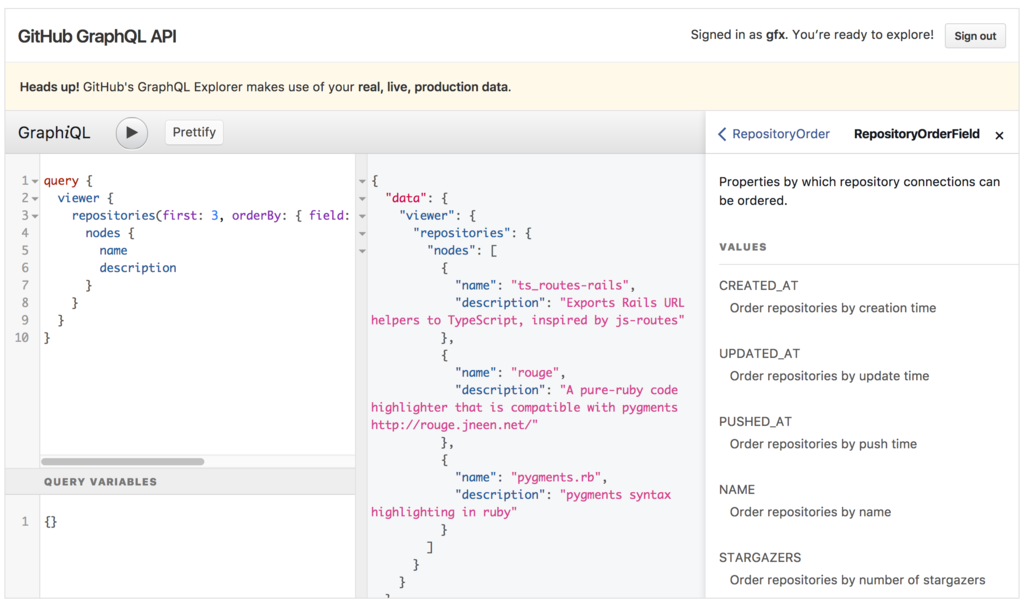Image resolution: width=1024 pixels, height=604 pixels.
Task: Click the query editor horizontal scrollbar
Action: pos(122,461)
